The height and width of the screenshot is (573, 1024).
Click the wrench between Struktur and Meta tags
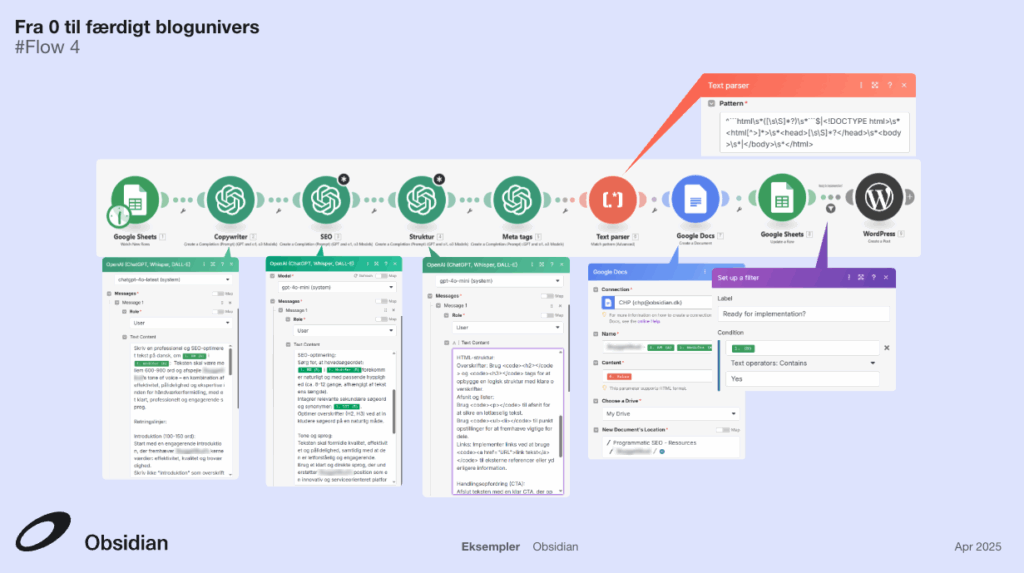pyautogui.click(x=470, y=211)
